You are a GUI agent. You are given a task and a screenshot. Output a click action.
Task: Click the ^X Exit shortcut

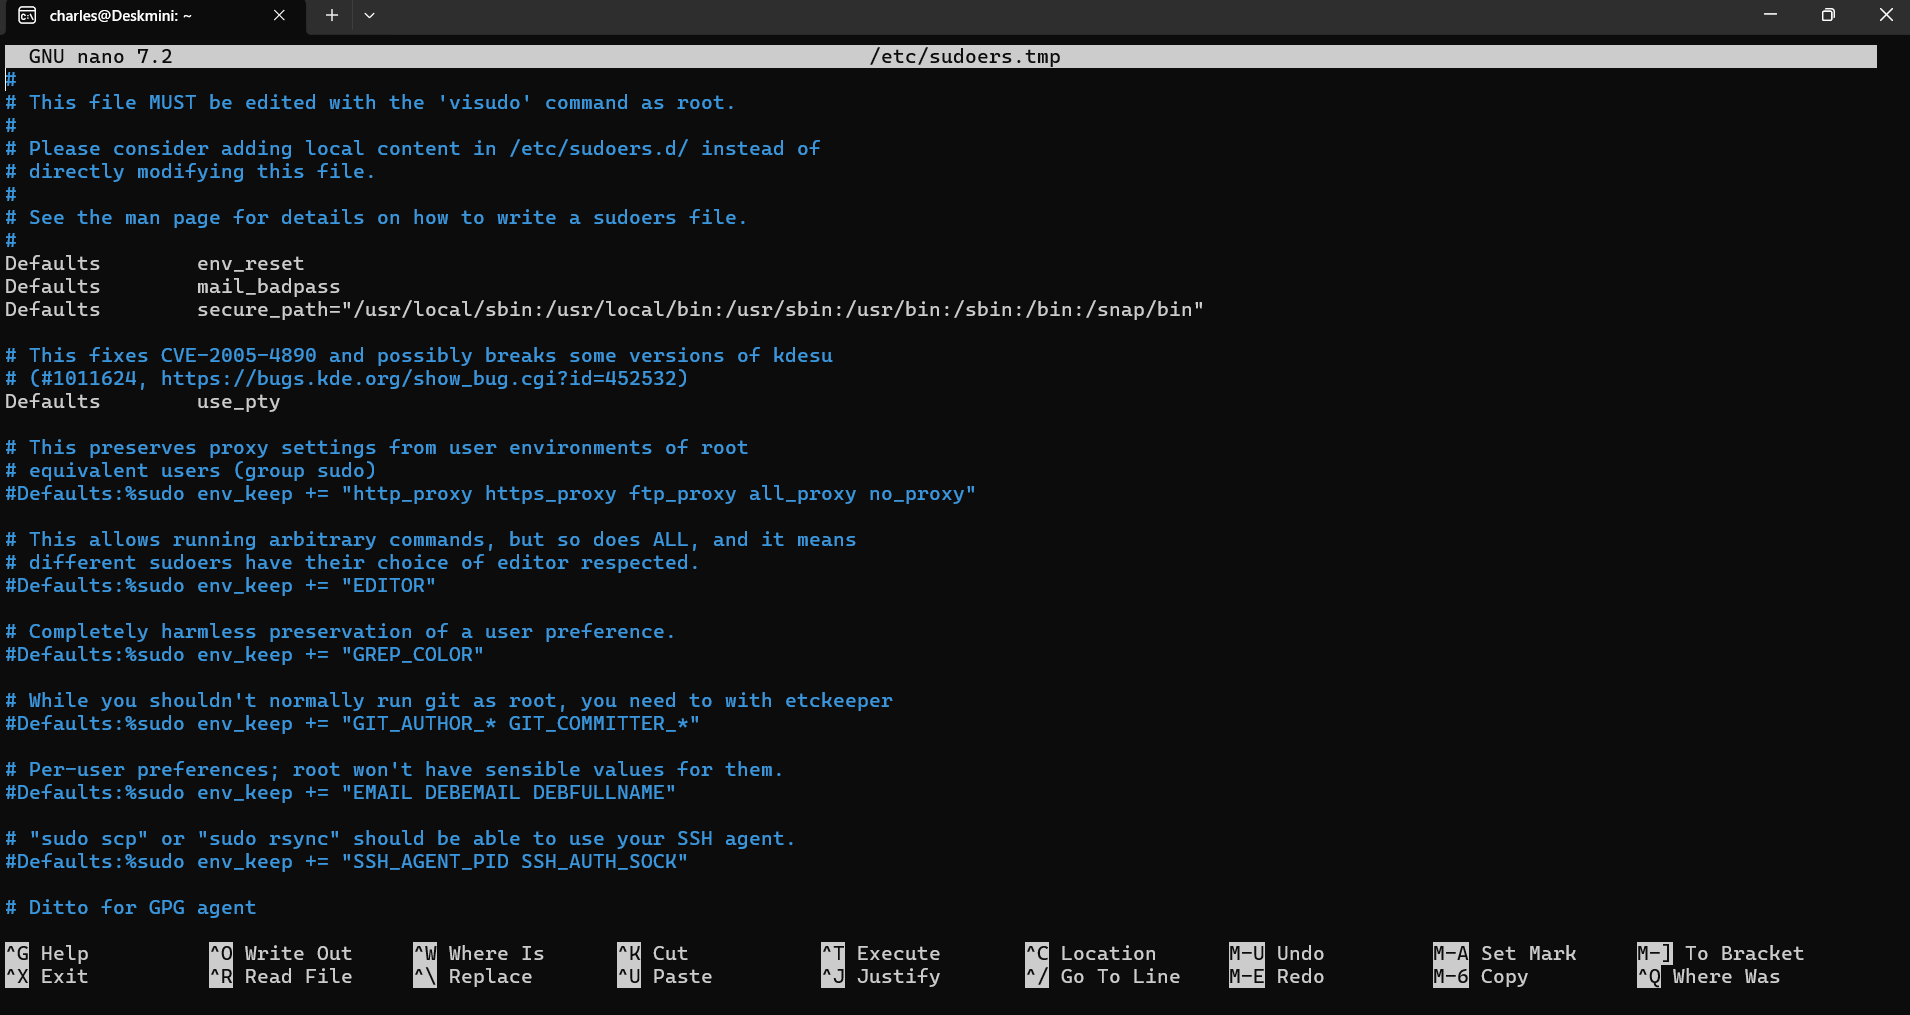coord(48,976)
